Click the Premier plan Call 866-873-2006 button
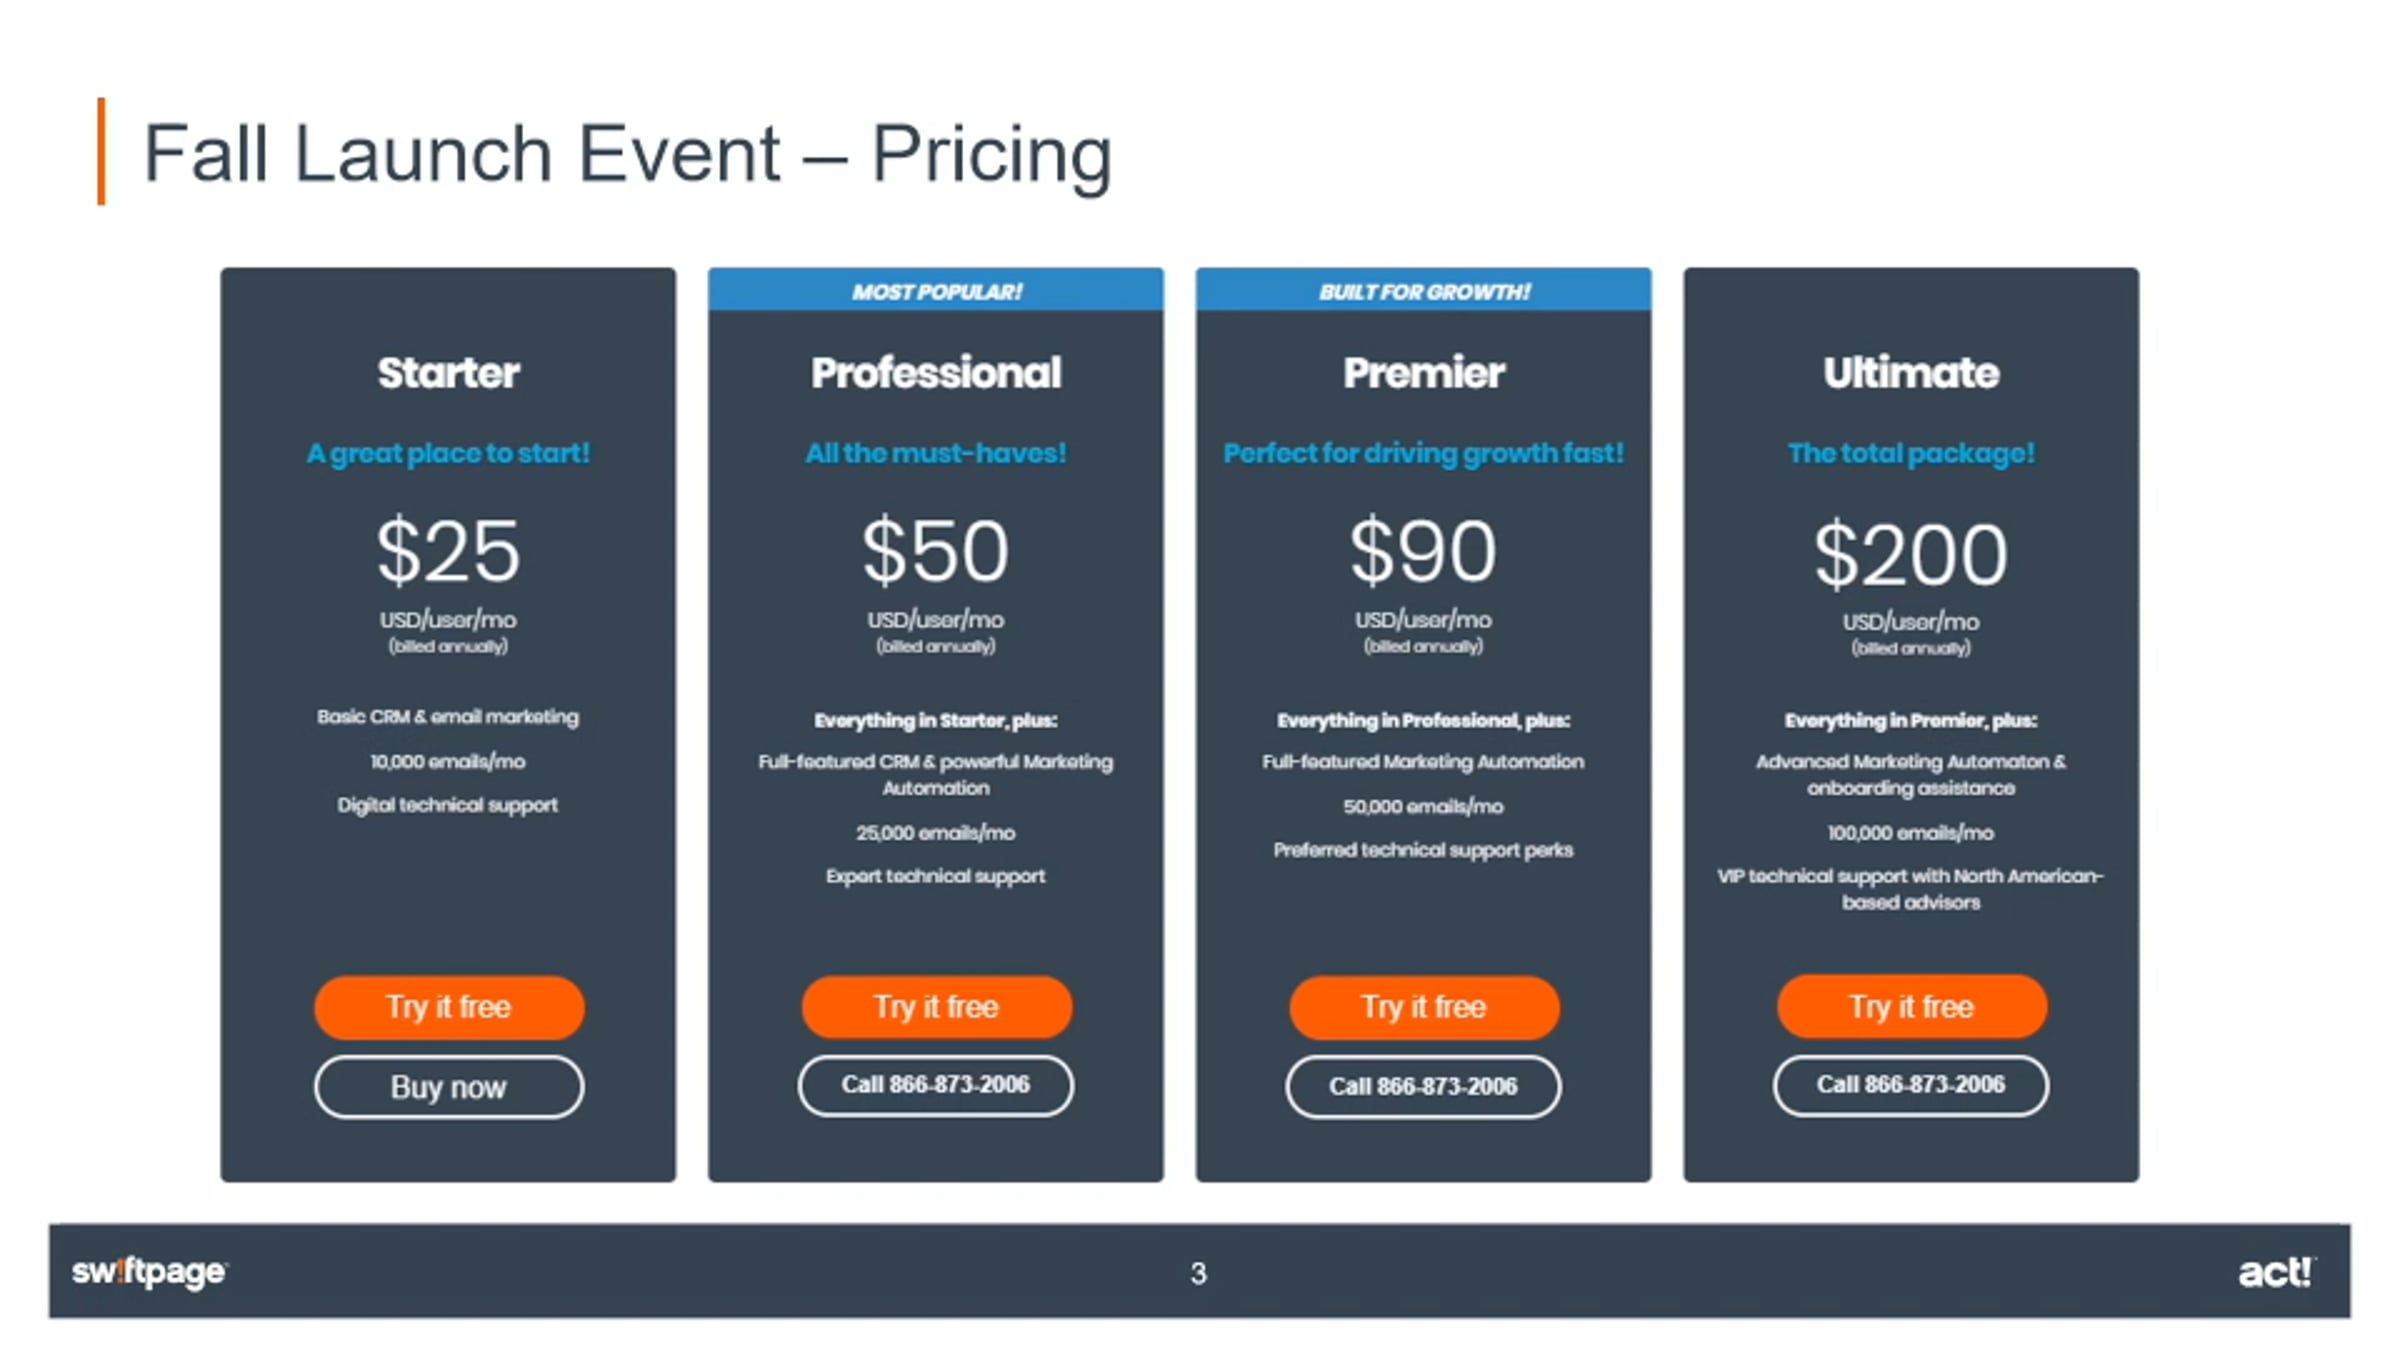 point(1423,1087)
